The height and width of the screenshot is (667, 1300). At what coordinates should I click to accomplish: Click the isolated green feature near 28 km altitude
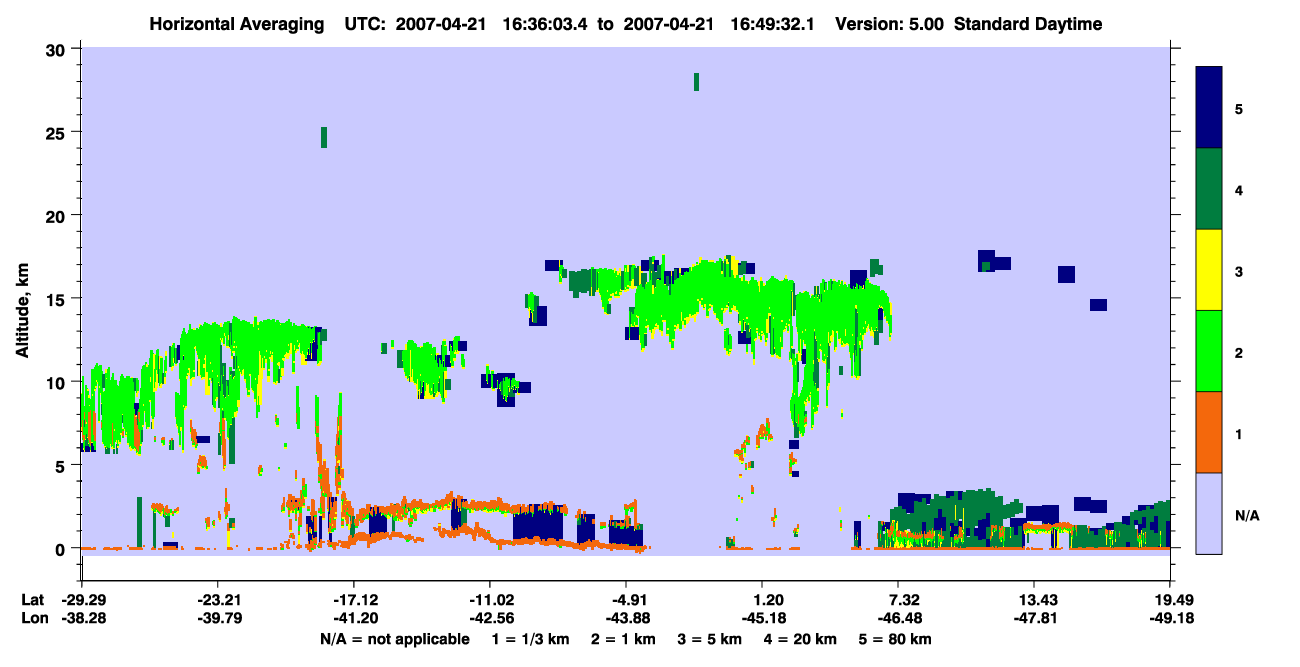click(696, 82)
